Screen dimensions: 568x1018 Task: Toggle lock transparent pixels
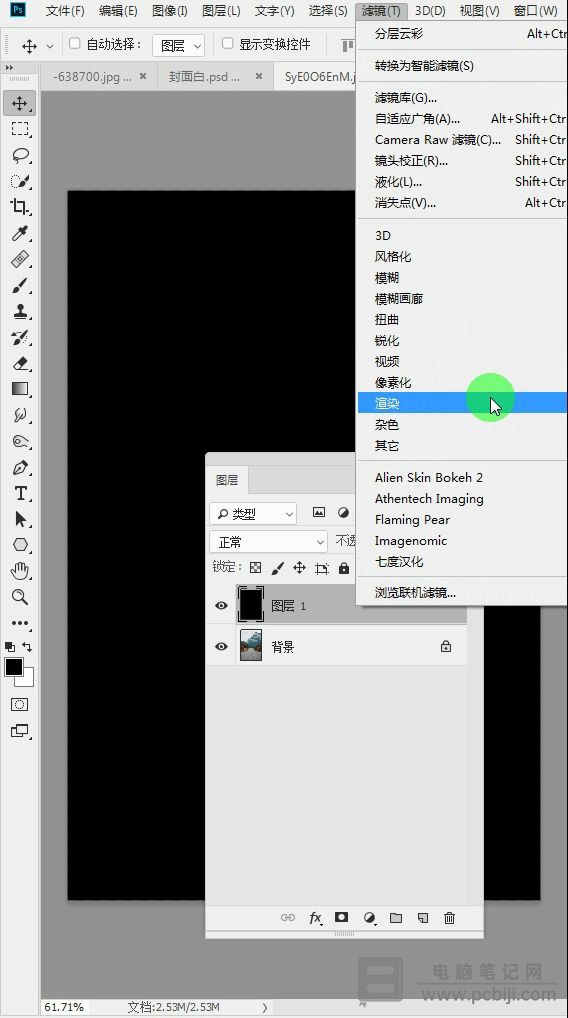(x=256, y=568)
